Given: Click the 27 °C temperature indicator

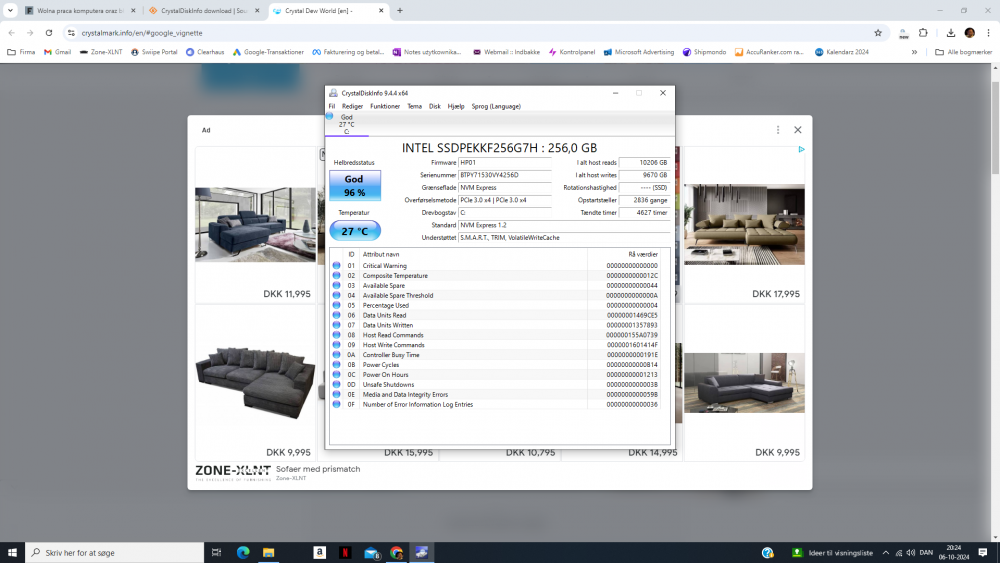Looking at the screenshot, I should 354,231.
